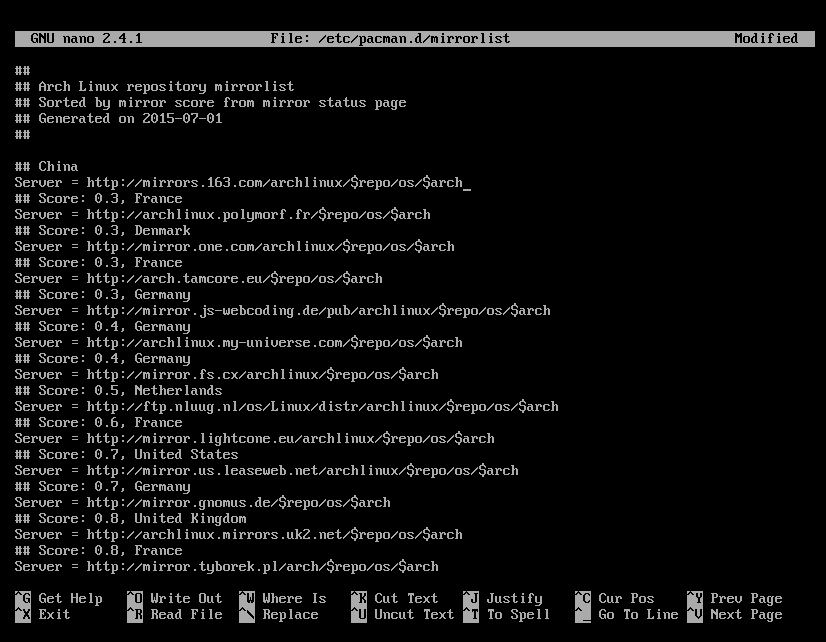Place cursor on "Sorted by mirror score" line
Image resolution: width=826 pixels, height=642 pixels.
tap(210, 103)
